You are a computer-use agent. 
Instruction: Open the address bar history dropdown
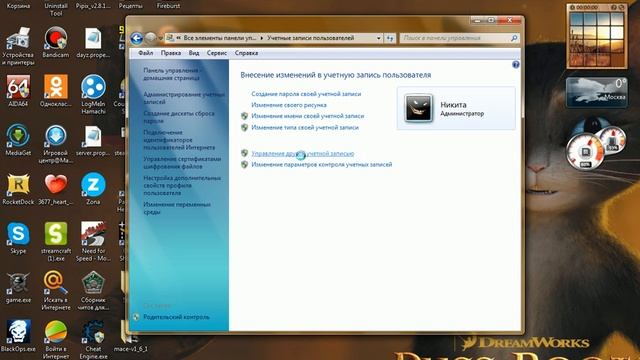coord(379,38)
